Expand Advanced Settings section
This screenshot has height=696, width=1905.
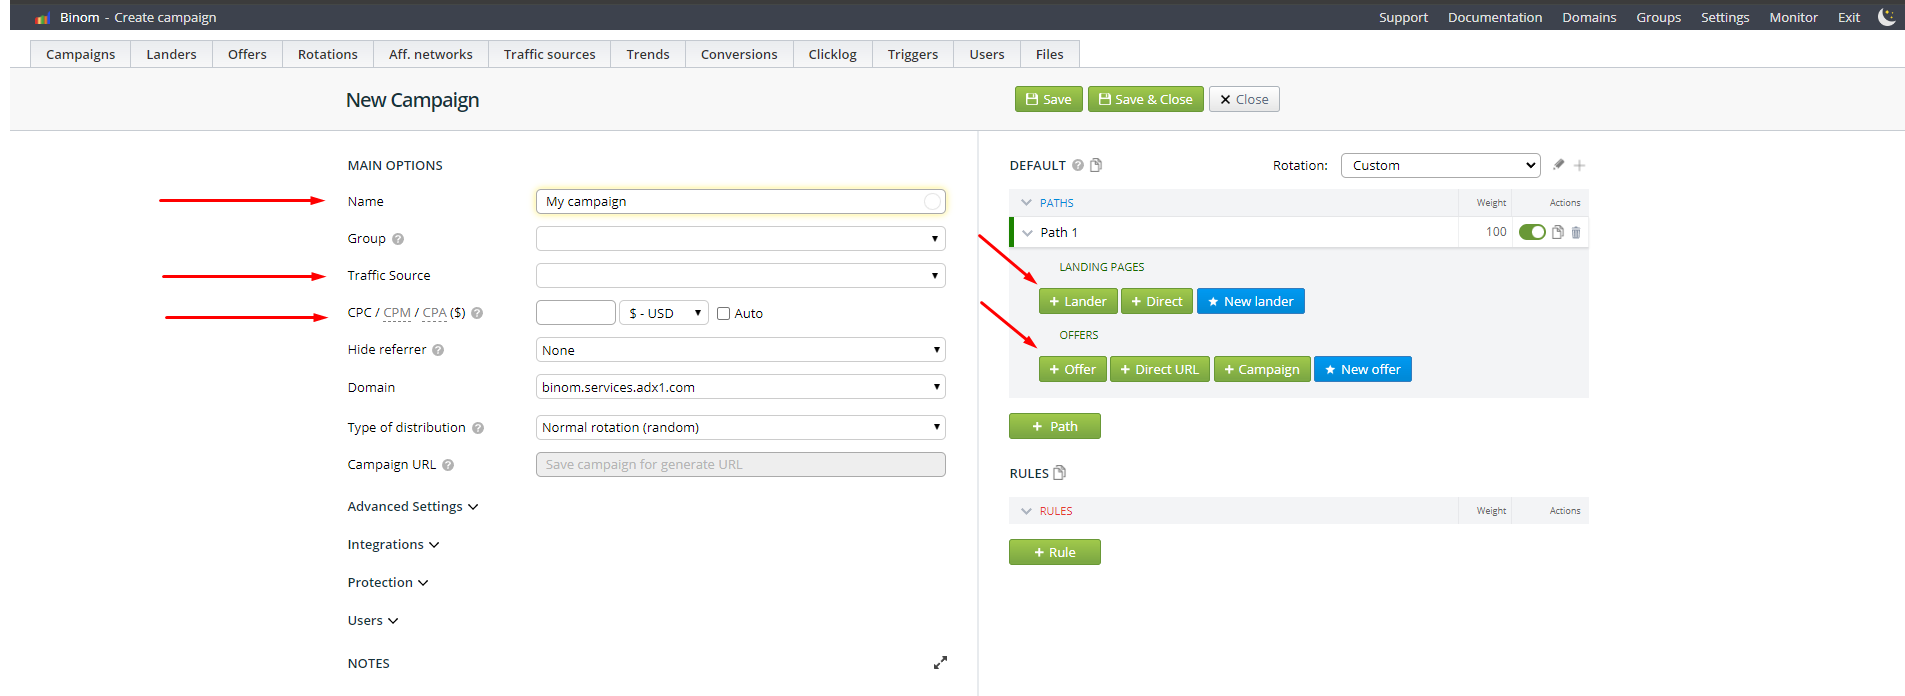pyautogui.click(x=413, y=507)
